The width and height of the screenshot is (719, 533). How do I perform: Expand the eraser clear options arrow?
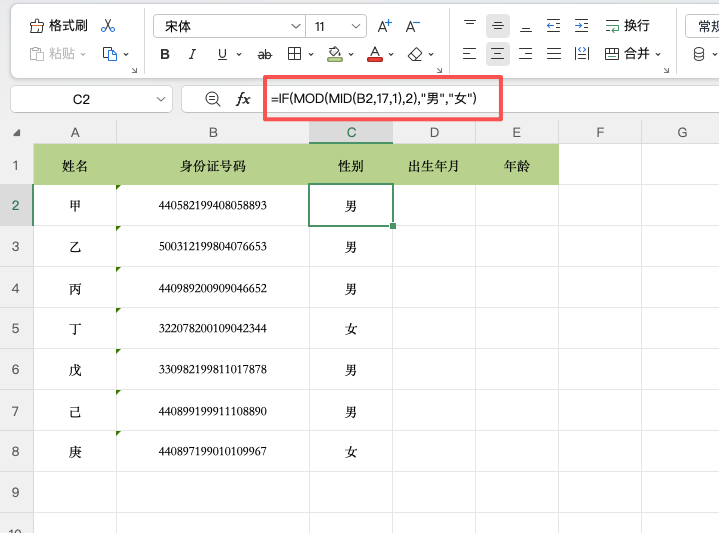pyautogui.click(x=431, y=54)
